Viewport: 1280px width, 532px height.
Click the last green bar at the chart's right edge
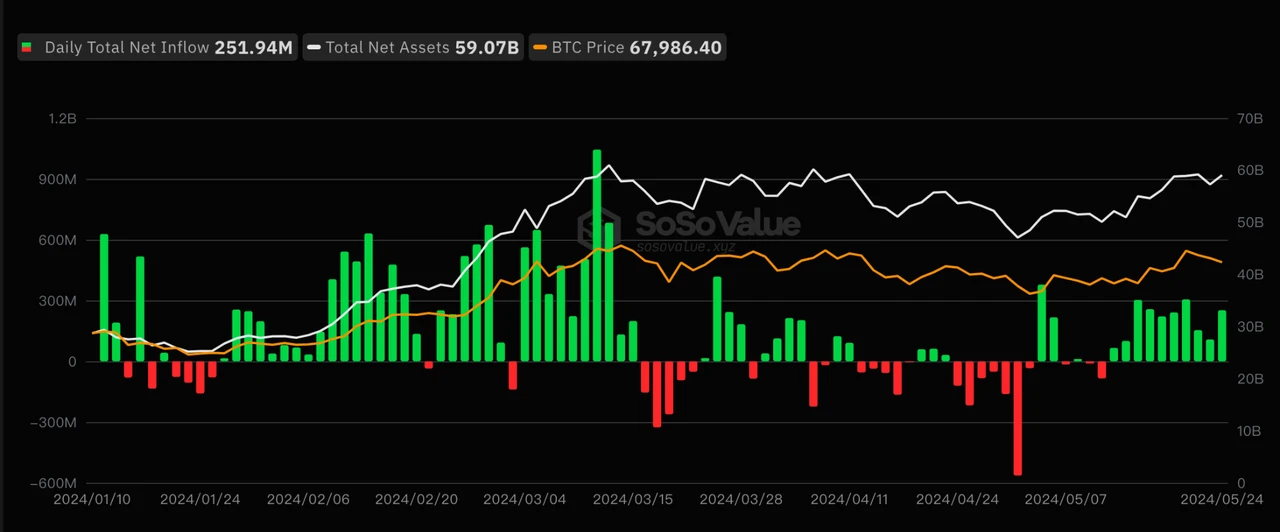click(1221, 336)
